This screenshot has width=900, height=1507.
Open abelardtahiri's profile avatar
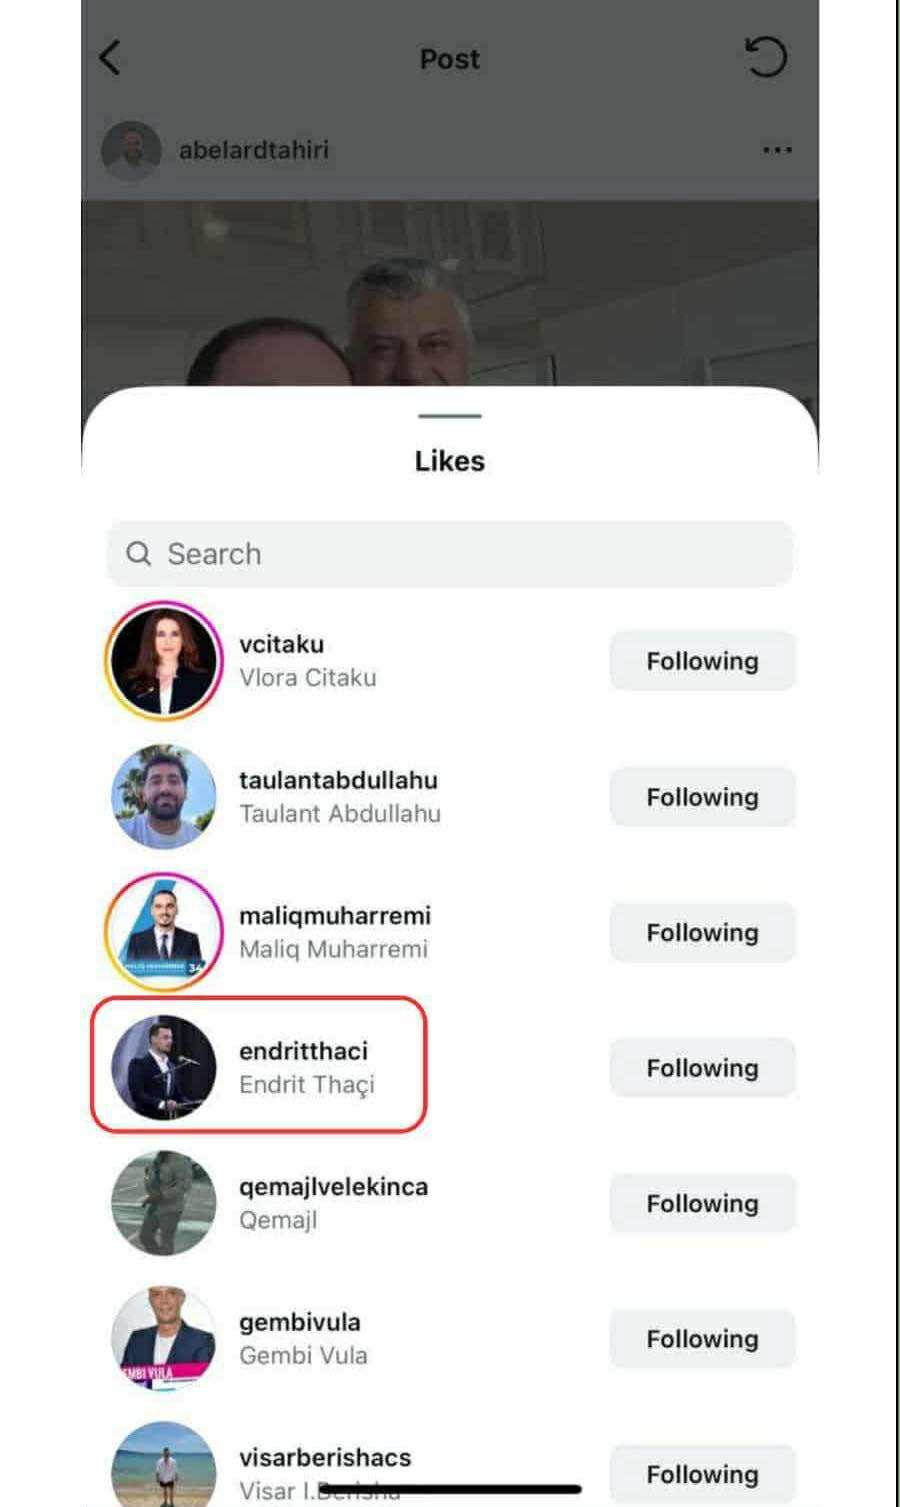[131, 150]
